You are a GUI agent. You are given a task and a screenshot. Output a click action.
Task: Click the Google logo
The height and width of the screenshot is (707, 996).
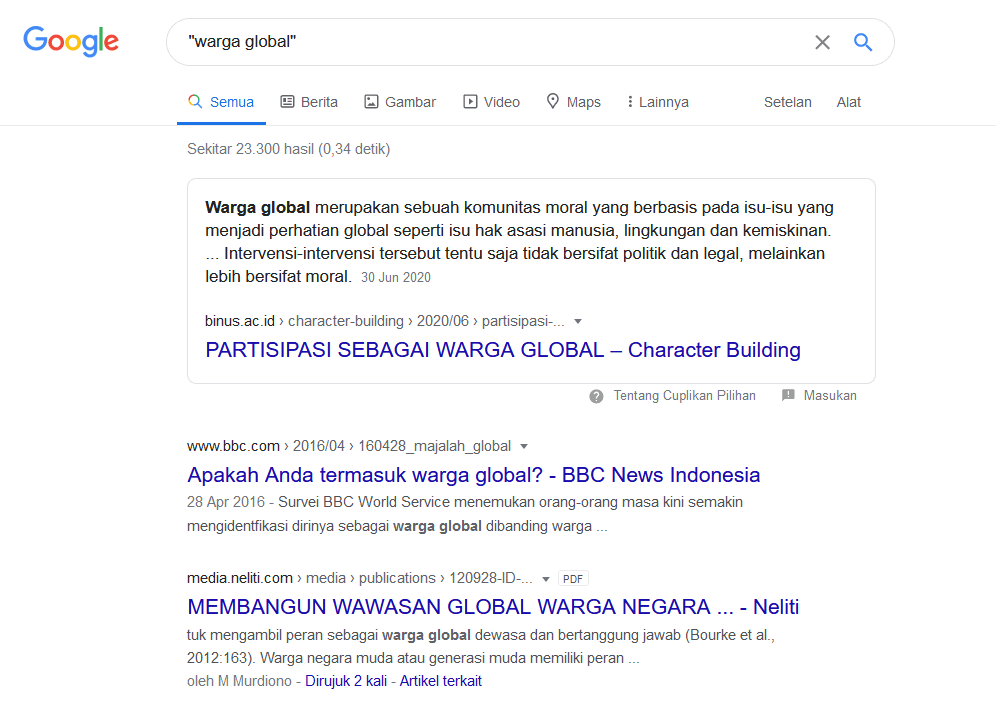point(71,41)
